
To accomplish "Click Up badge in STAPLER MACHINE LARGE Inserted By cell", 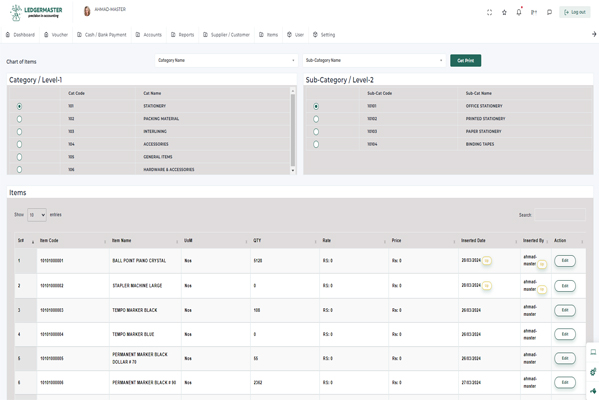I will tap(542, 290).
